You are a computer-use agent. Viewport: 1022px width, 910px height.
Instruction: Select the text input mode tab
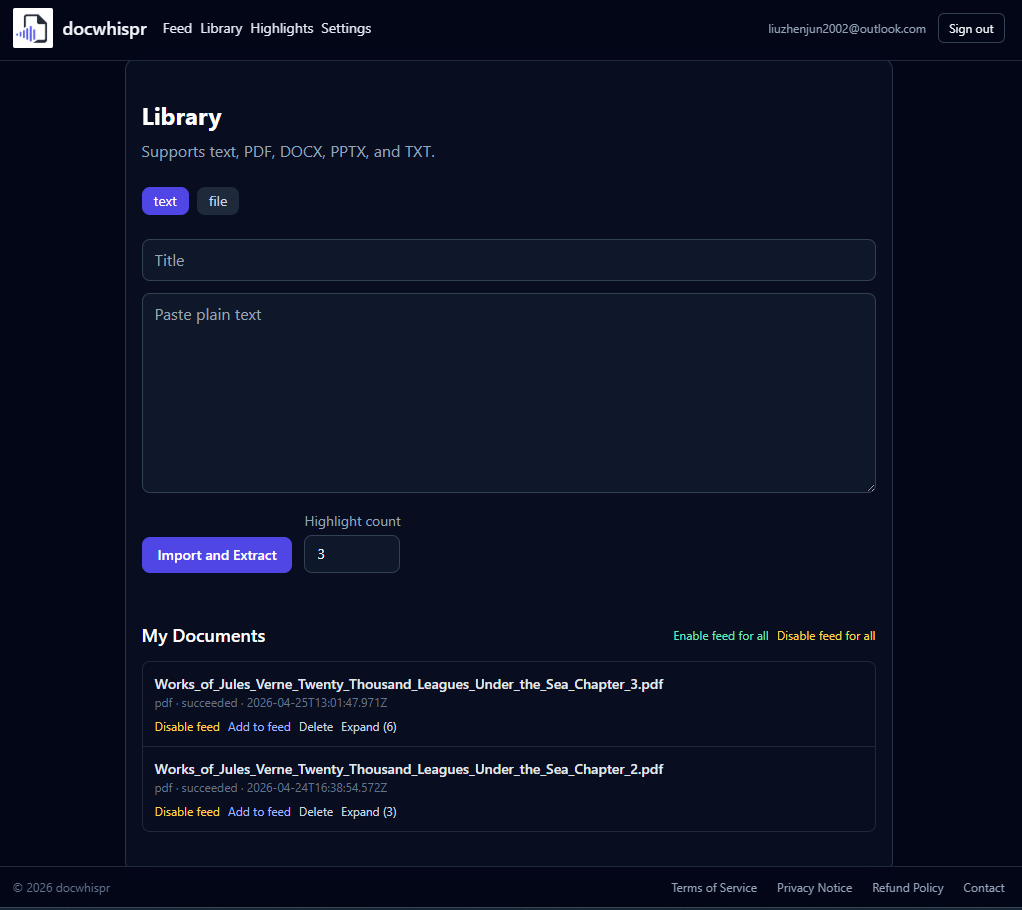pyautogui.click(x=165, y=201)
